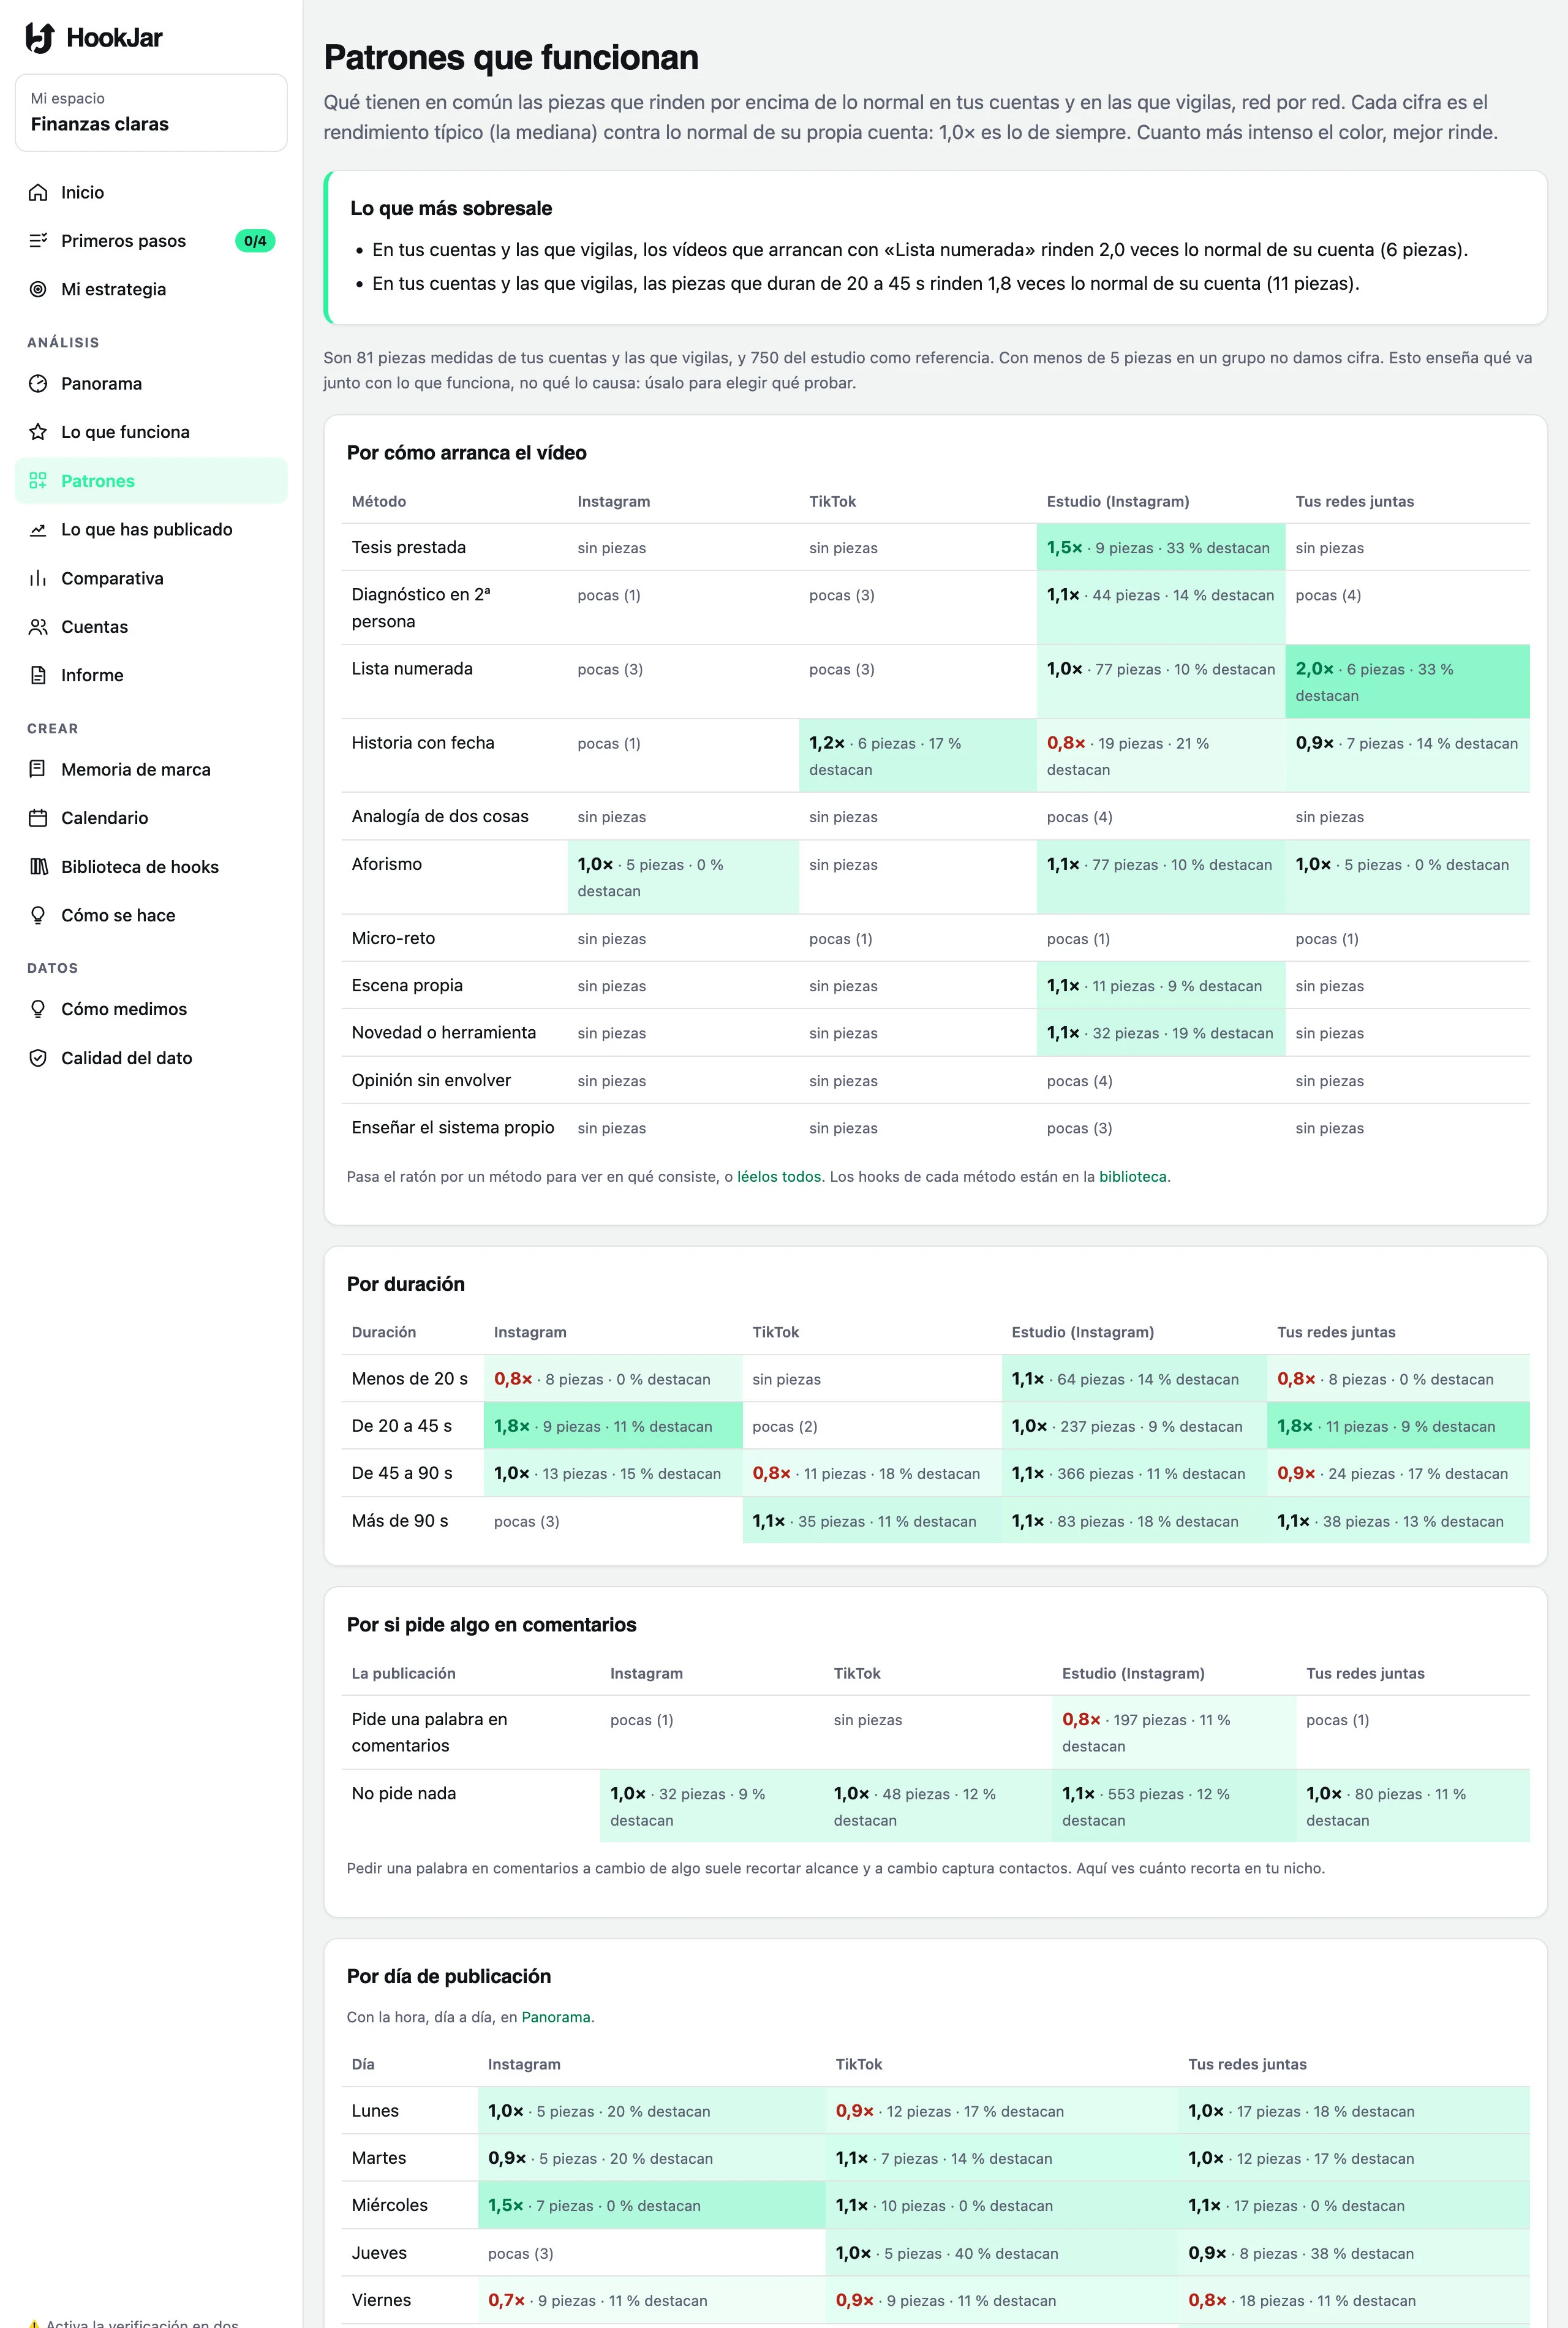The height and width of the screenshot is (2328, 1568).
Task: Click the Comparativa bar chart icon
Action: click(38, 578)
